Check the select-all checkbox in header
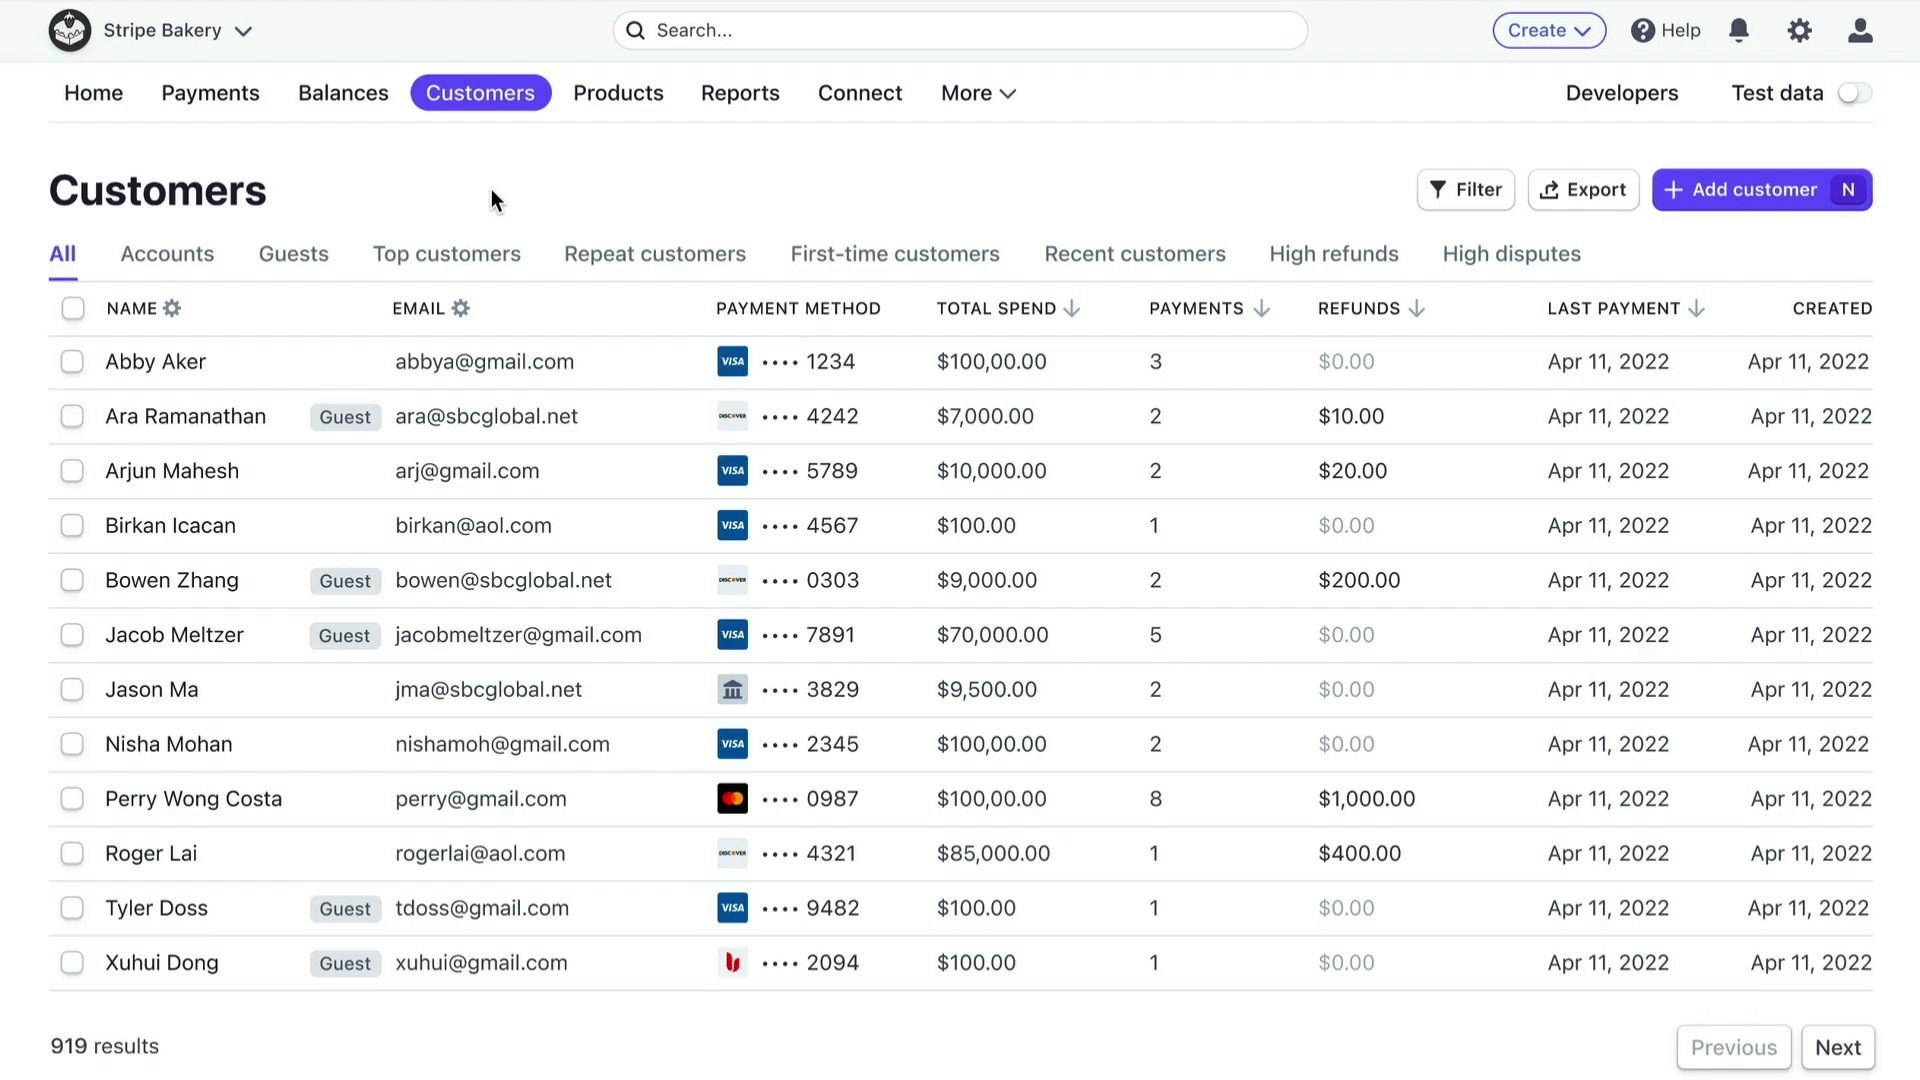The width and height of the screenshot is (1920, 1080). pyautogui.click(x=73, y=308)
